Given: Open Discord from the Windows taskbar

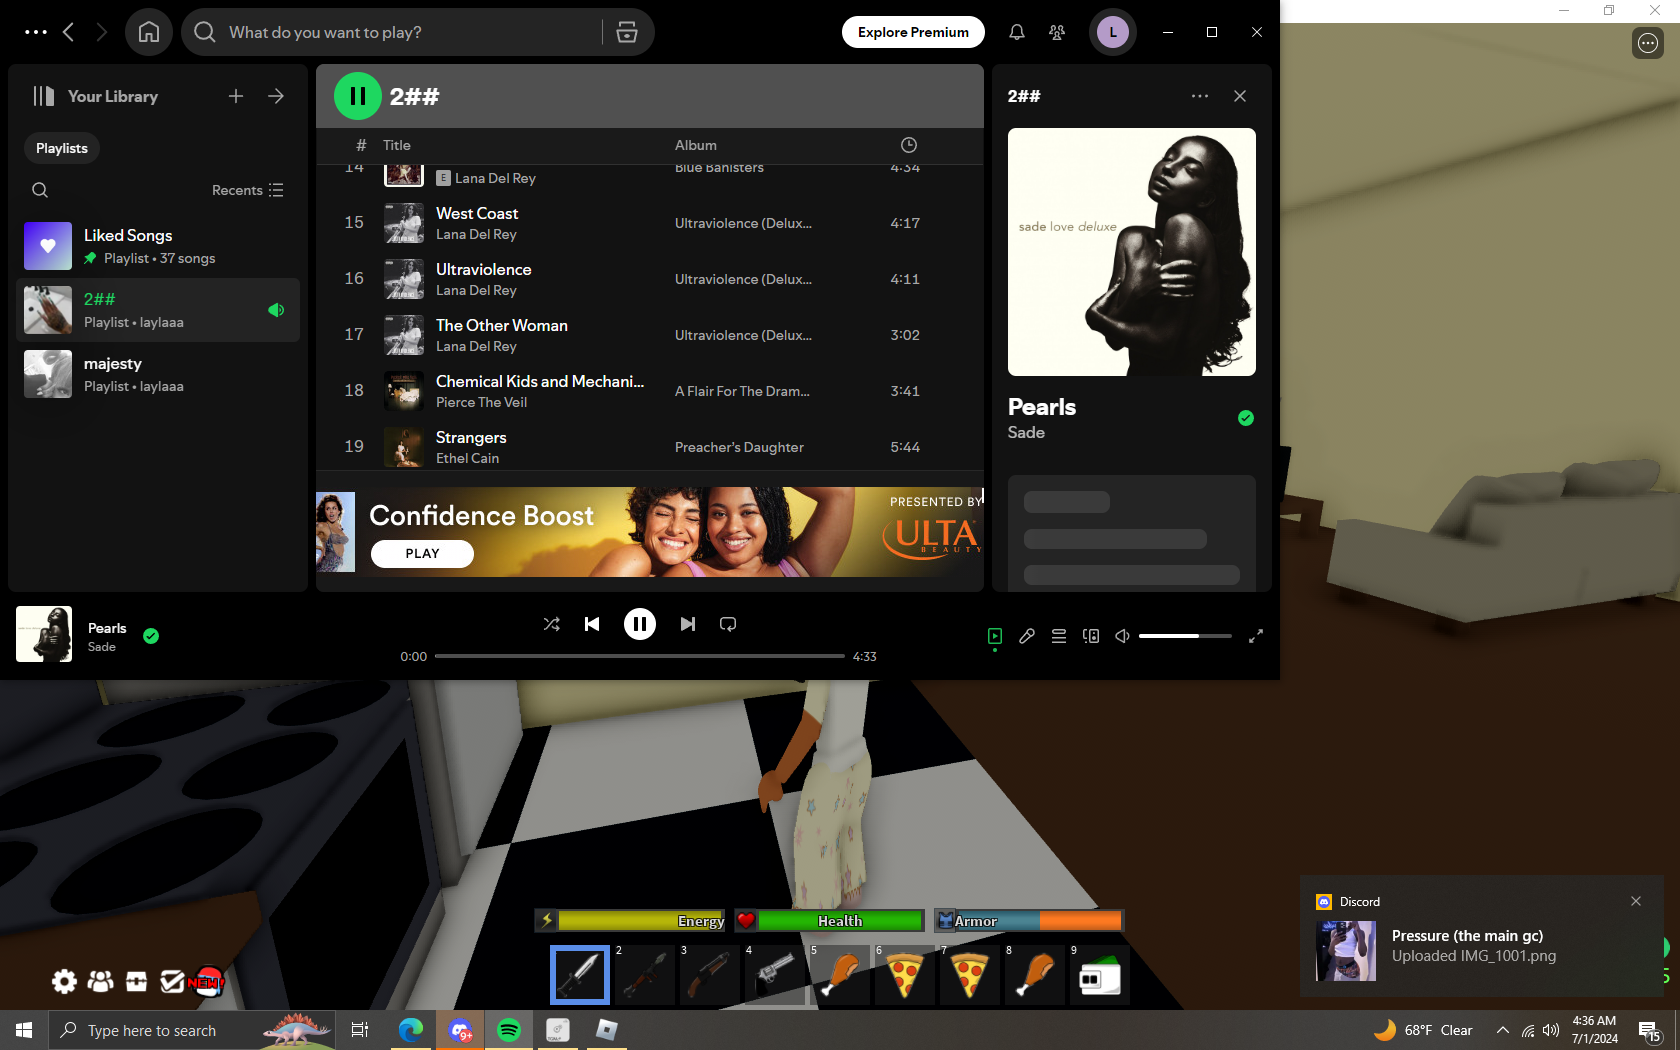Looking at the screenshot, I should (460, 1030).
